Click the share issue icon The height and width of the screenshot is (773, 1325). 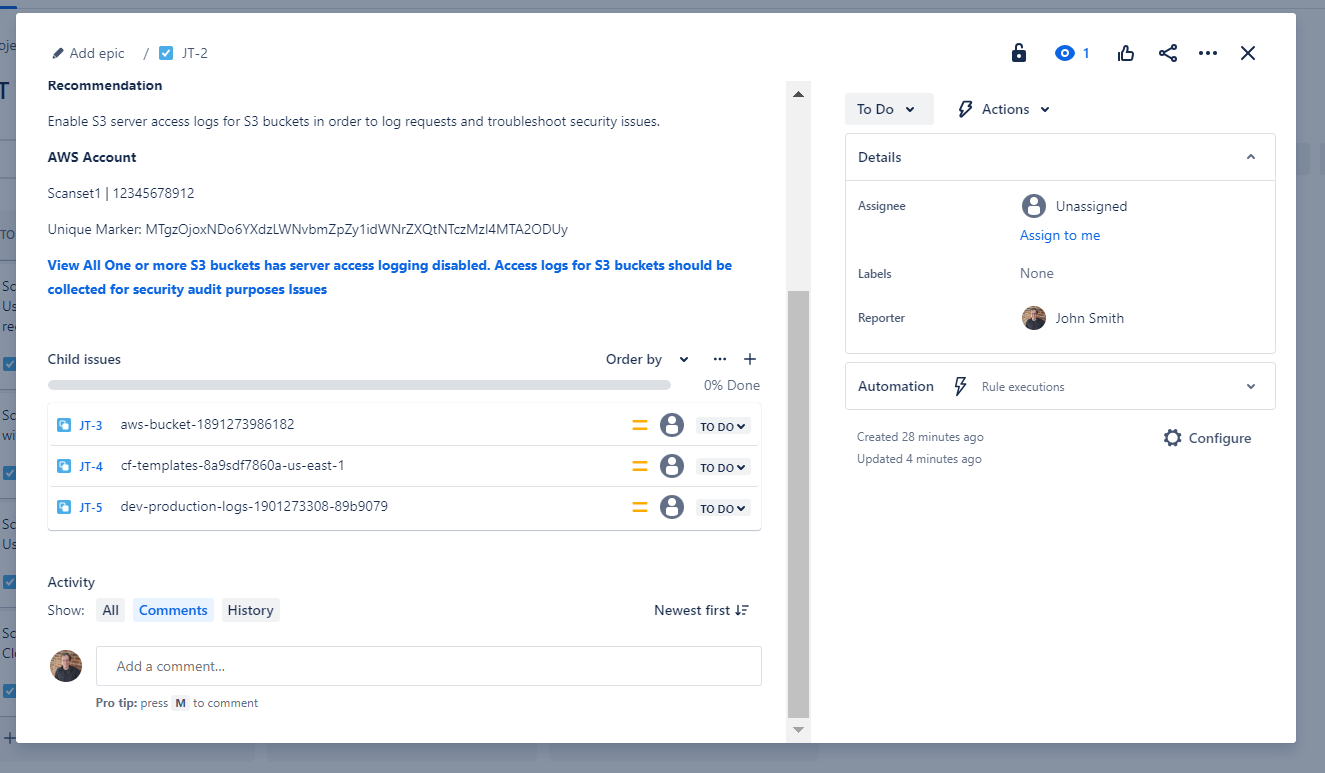coord(1167,54)
